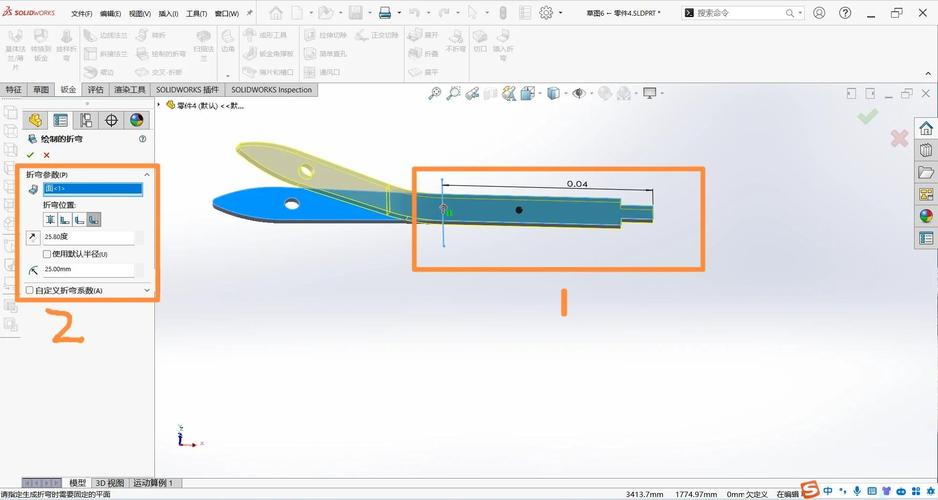
Task: Open the SOLIDWORKS help question icon
Action: coord(845,13)
